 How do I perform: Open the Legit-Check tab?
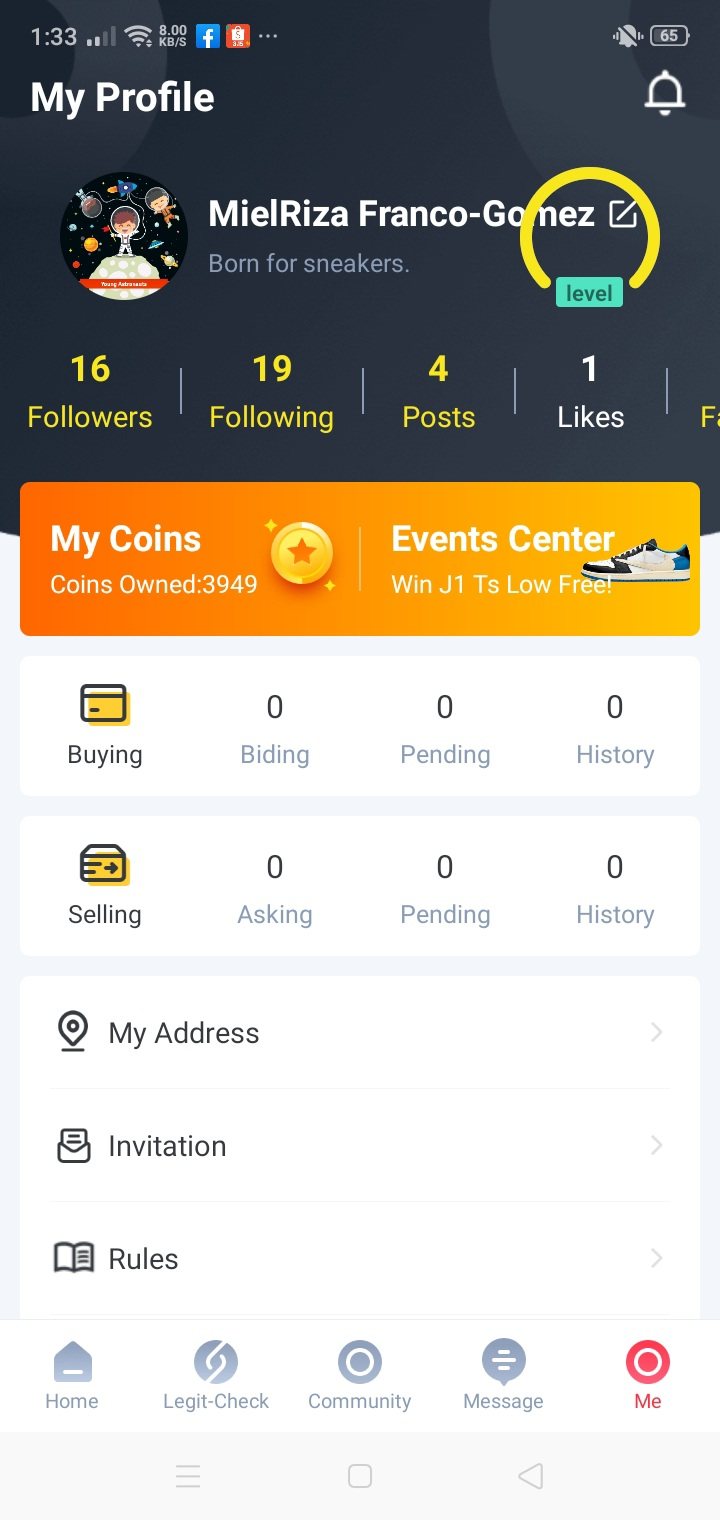click(x=216, y=1375)
